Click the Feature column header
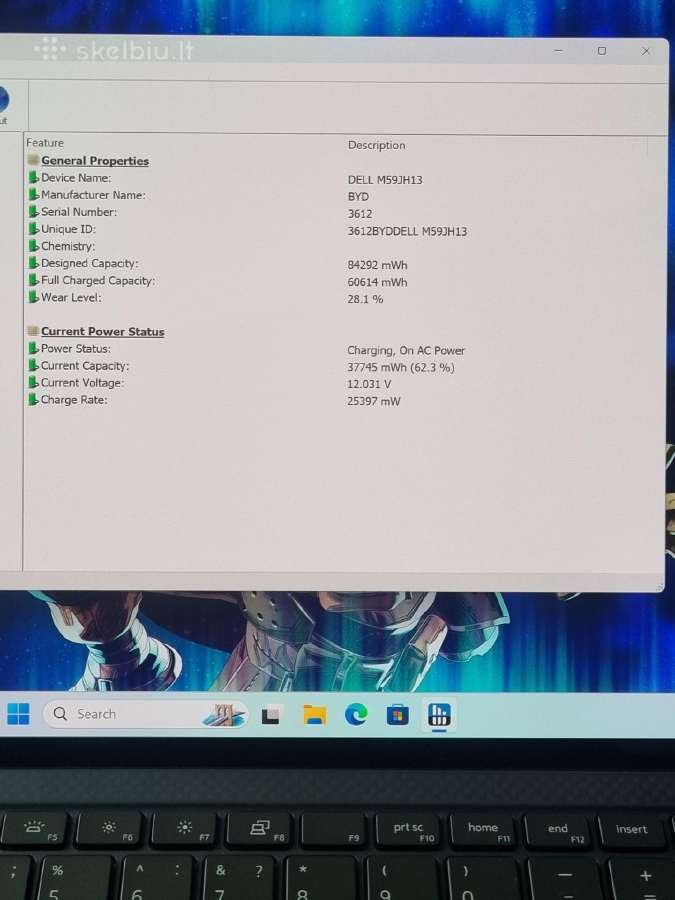The height and width of the screenshot is (900, 675). [45, 142]
